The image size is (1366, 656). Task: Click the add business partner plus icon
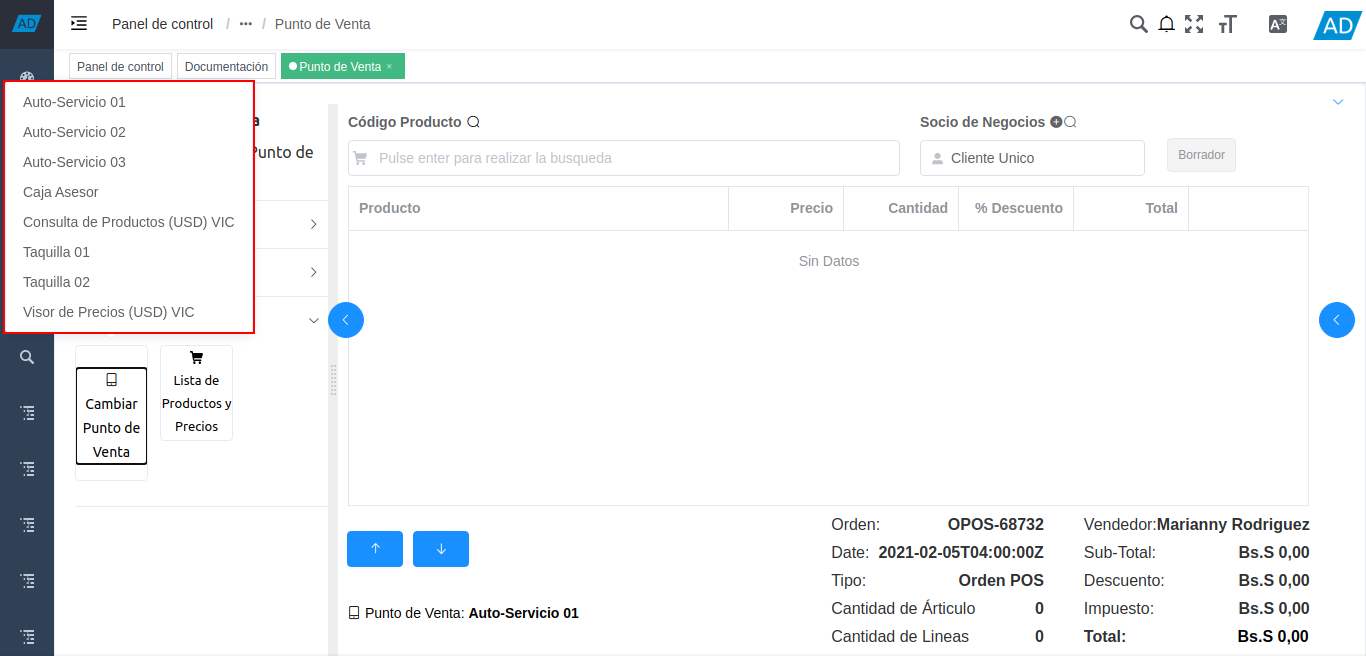pos(1056,122)
